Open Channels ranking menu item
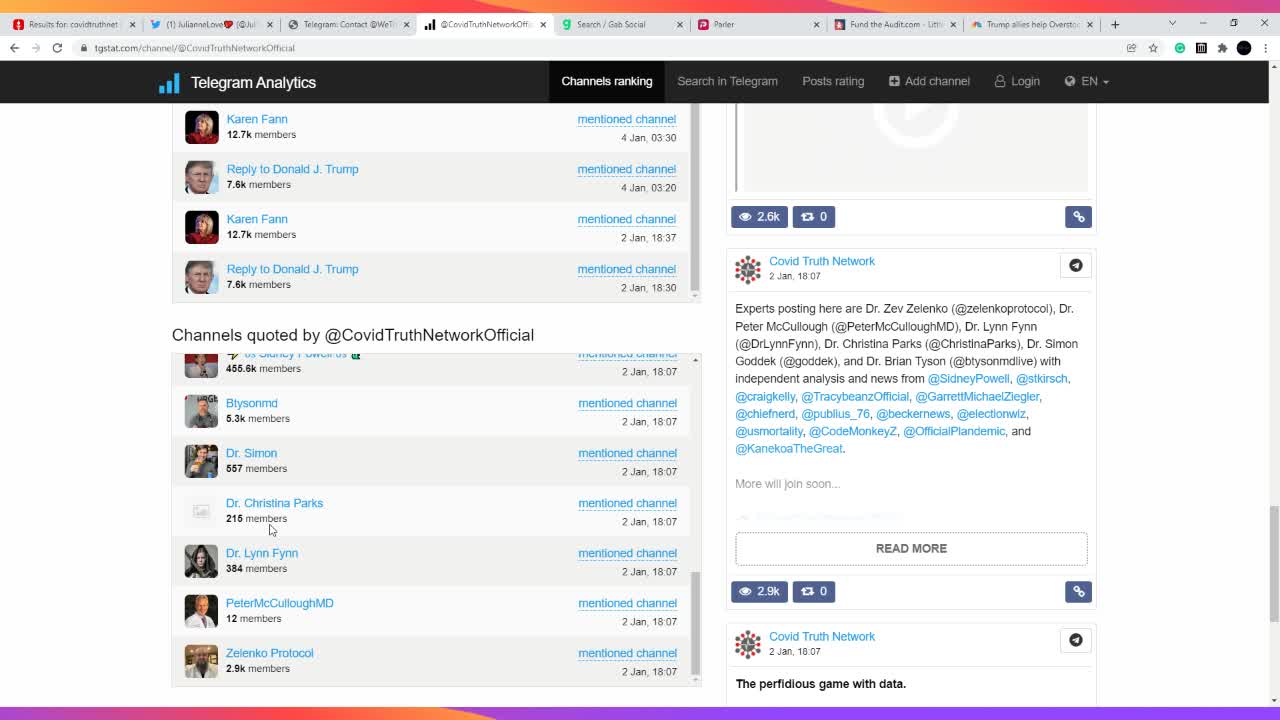 [x=606, y=82]
